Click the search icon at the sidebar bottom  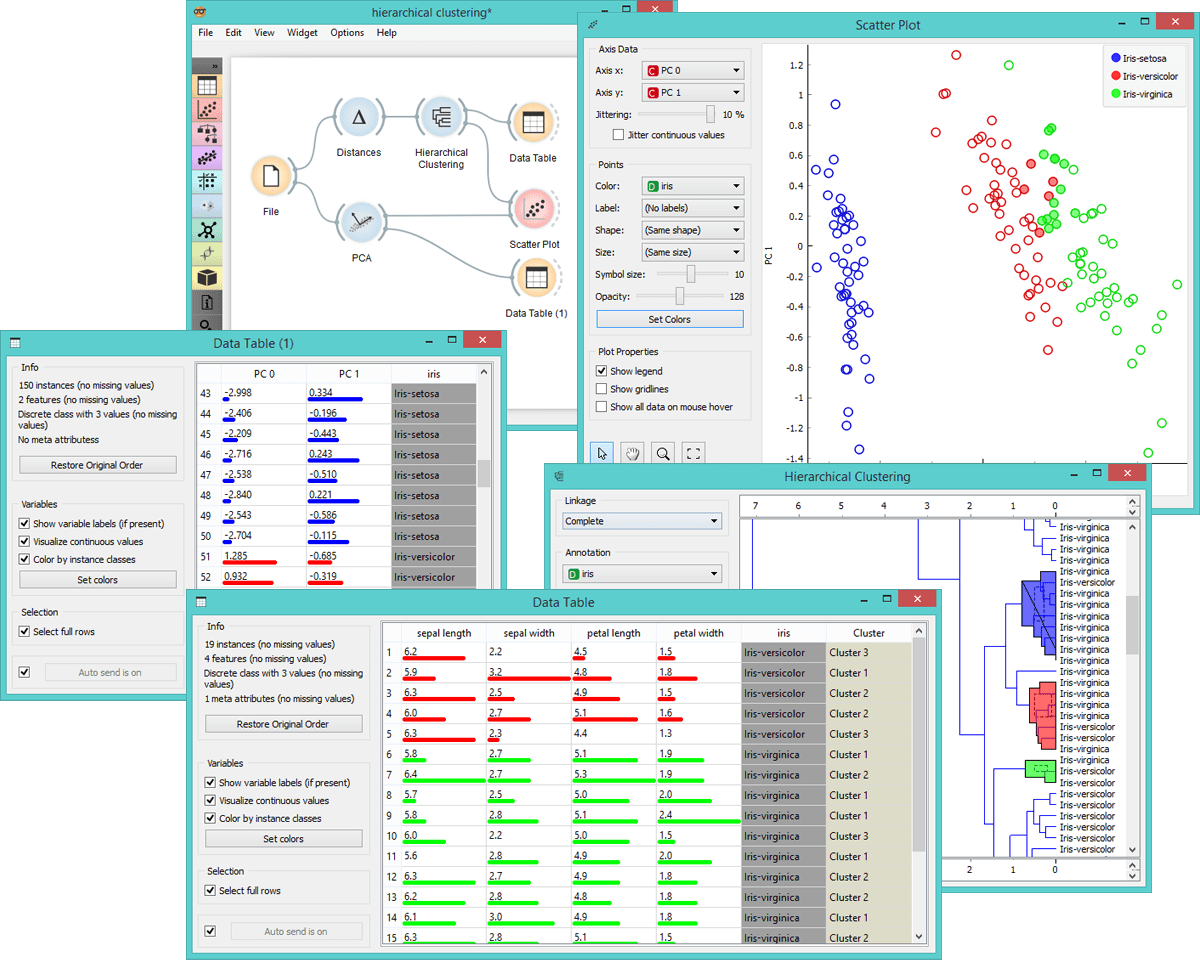[x=207, y=324]
